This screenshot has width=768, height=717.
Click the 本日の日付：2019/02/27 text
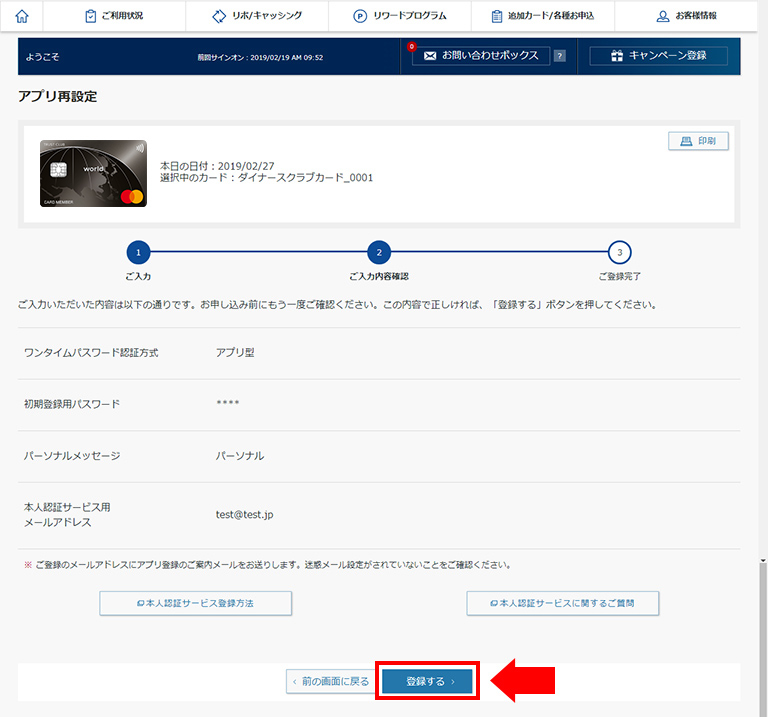(x=217, y=166)
